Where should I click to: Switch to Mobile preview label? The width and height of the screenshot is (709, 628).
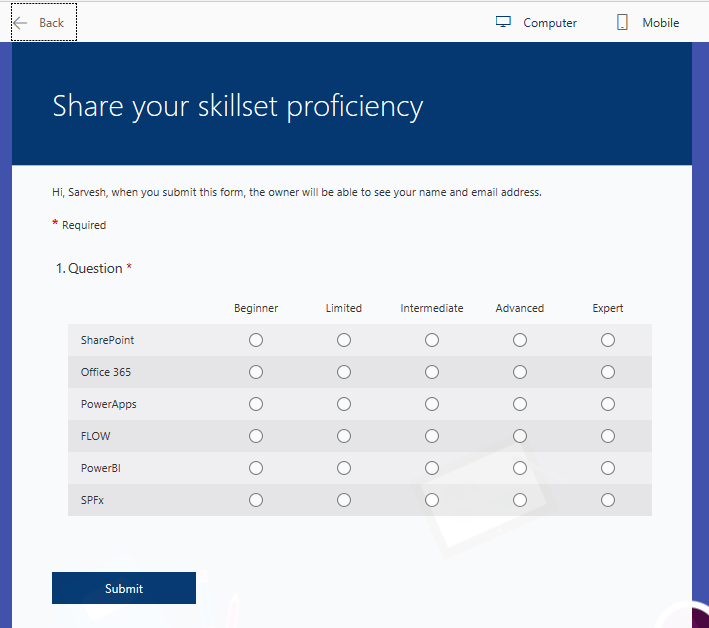pos(661,23)
